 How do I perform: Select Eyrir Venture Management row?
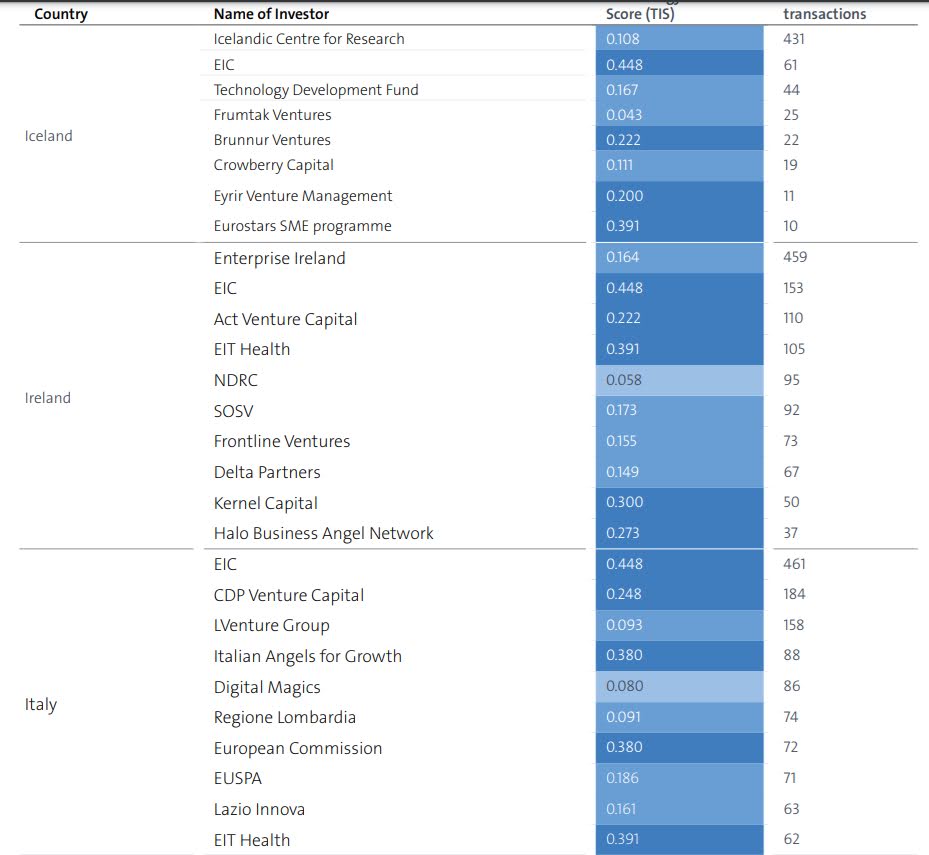coord(303,196)
